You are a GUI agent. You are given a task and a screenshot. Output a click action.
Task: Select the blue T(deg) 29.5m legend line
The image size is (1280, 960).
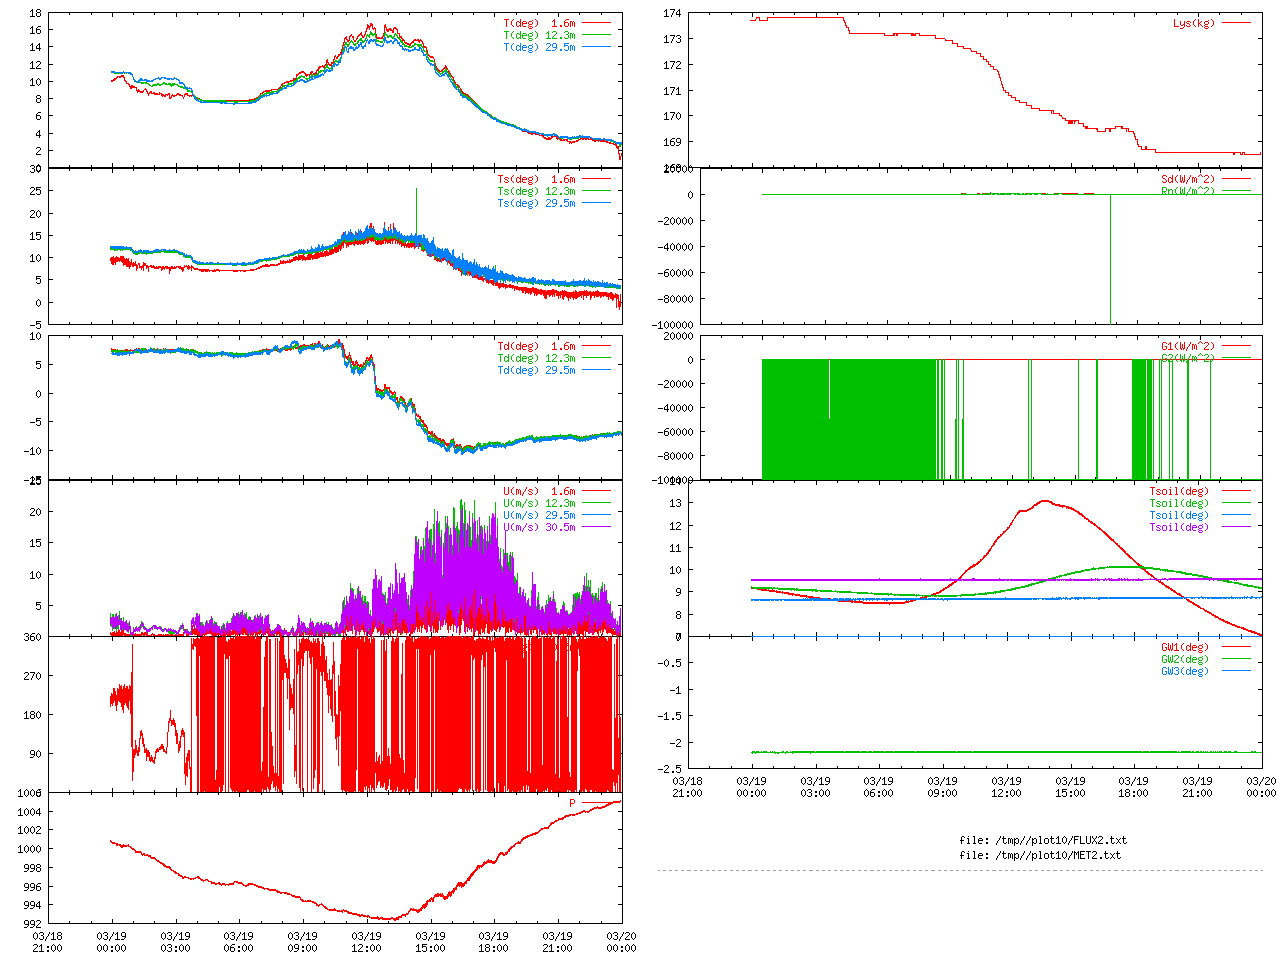(x=597, y=47)
